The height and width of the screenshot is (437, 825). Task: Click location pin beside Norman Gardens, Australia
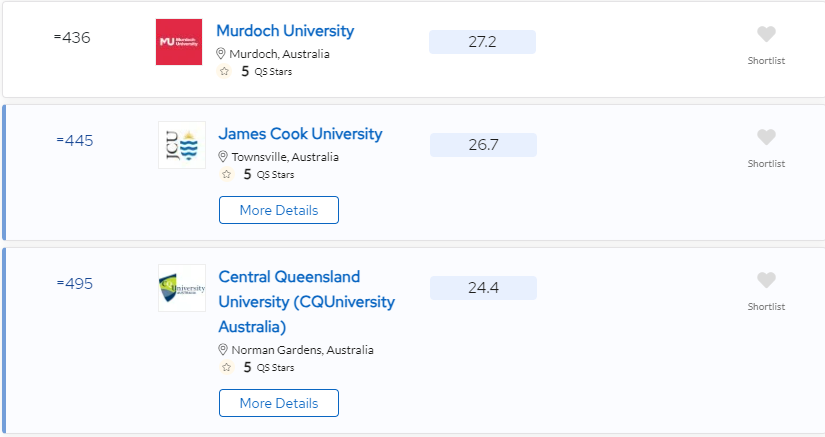(x=223, y=350)
